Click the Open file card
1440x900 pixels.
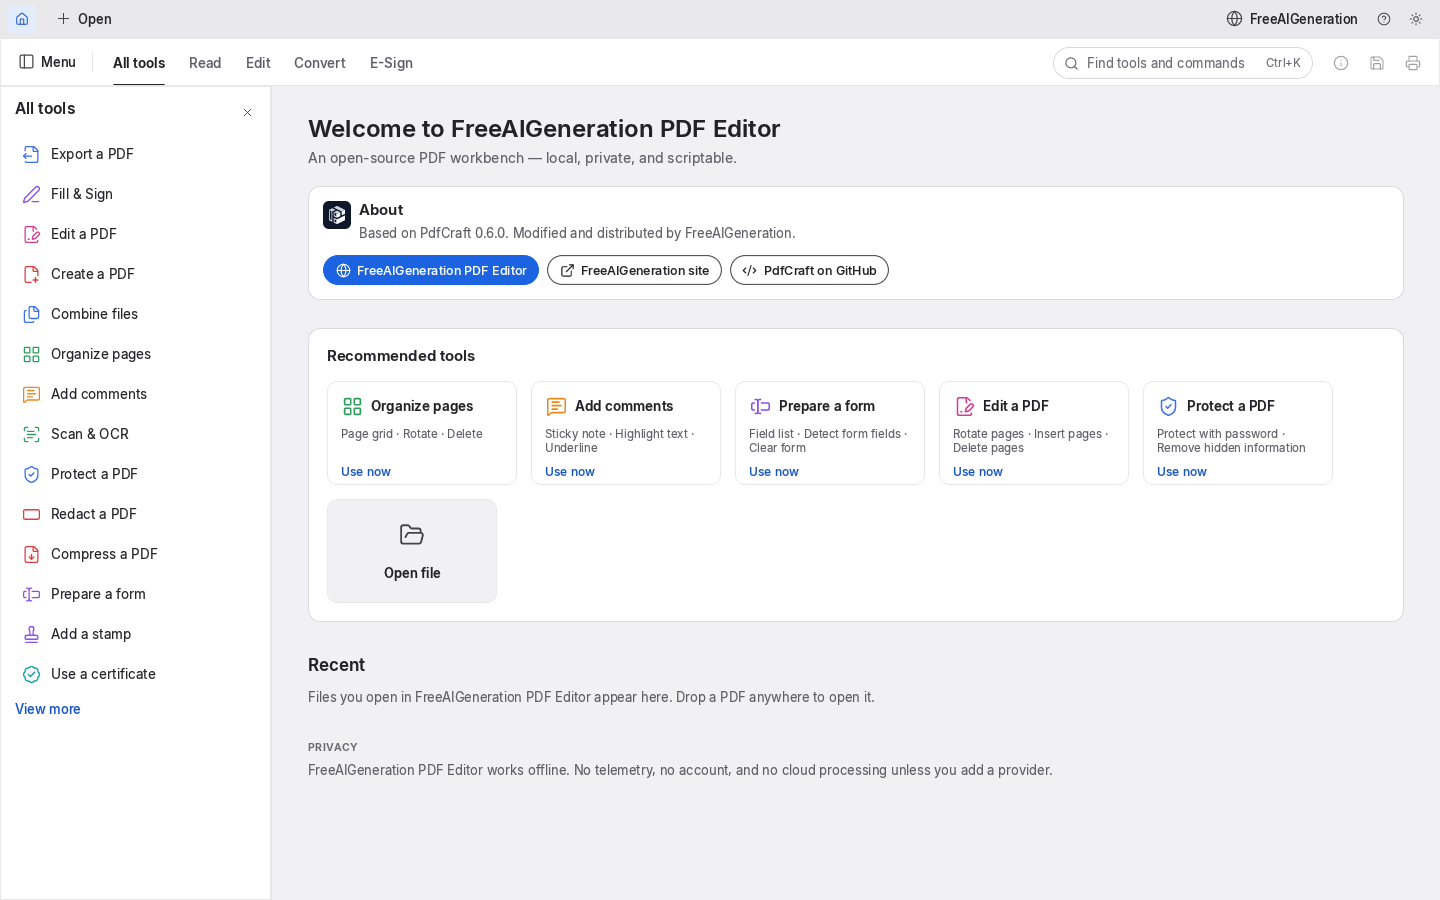pyautogui.click(x=412, y=551)
